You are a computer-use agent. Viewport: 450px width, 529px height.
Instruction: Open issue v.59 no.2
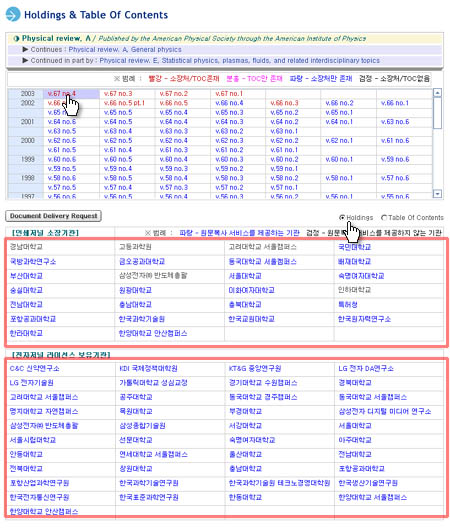pos(229,169)
